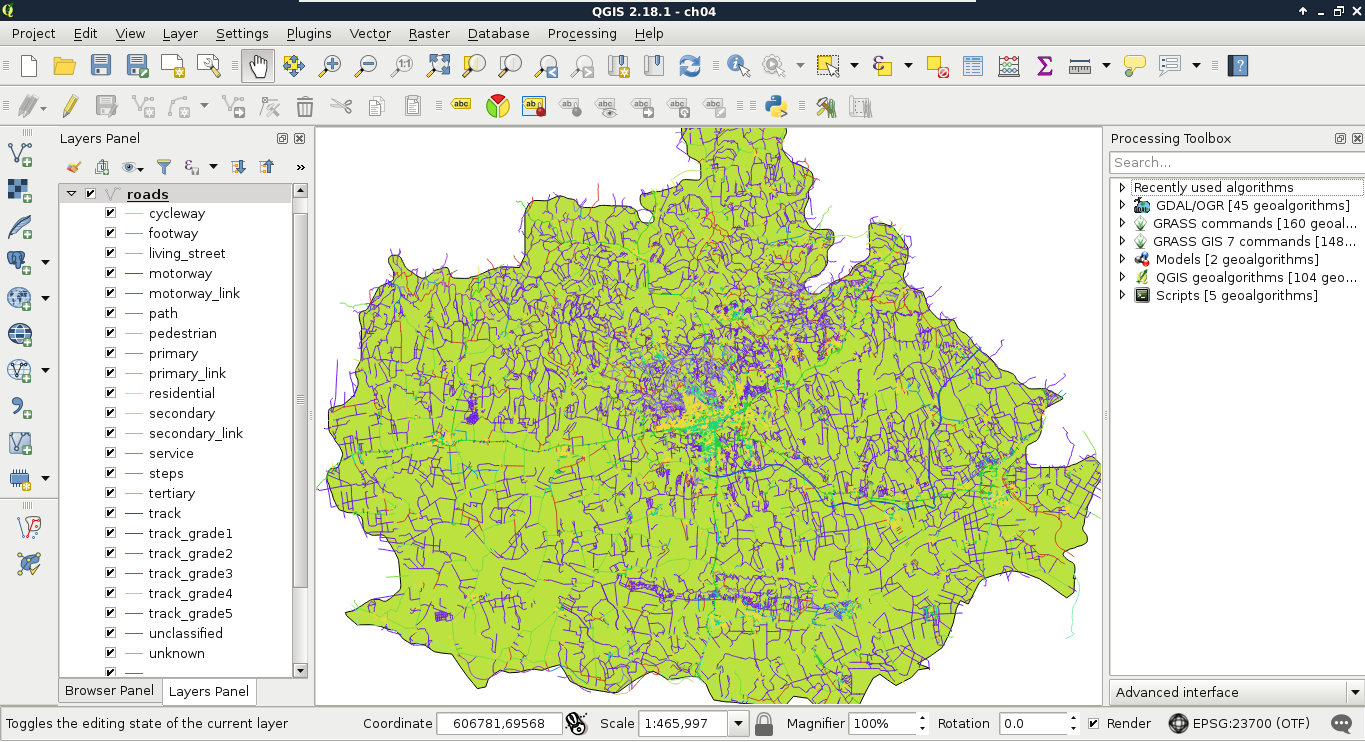Click the Identify Features tool
This screenshot has width=1365, height=742.
(x=738, y=66)
